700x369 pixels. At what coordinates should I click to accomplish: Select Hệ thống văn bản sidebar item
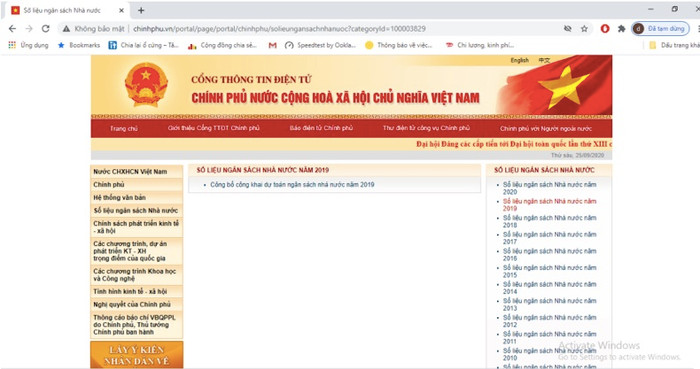[x=137, y=197]
